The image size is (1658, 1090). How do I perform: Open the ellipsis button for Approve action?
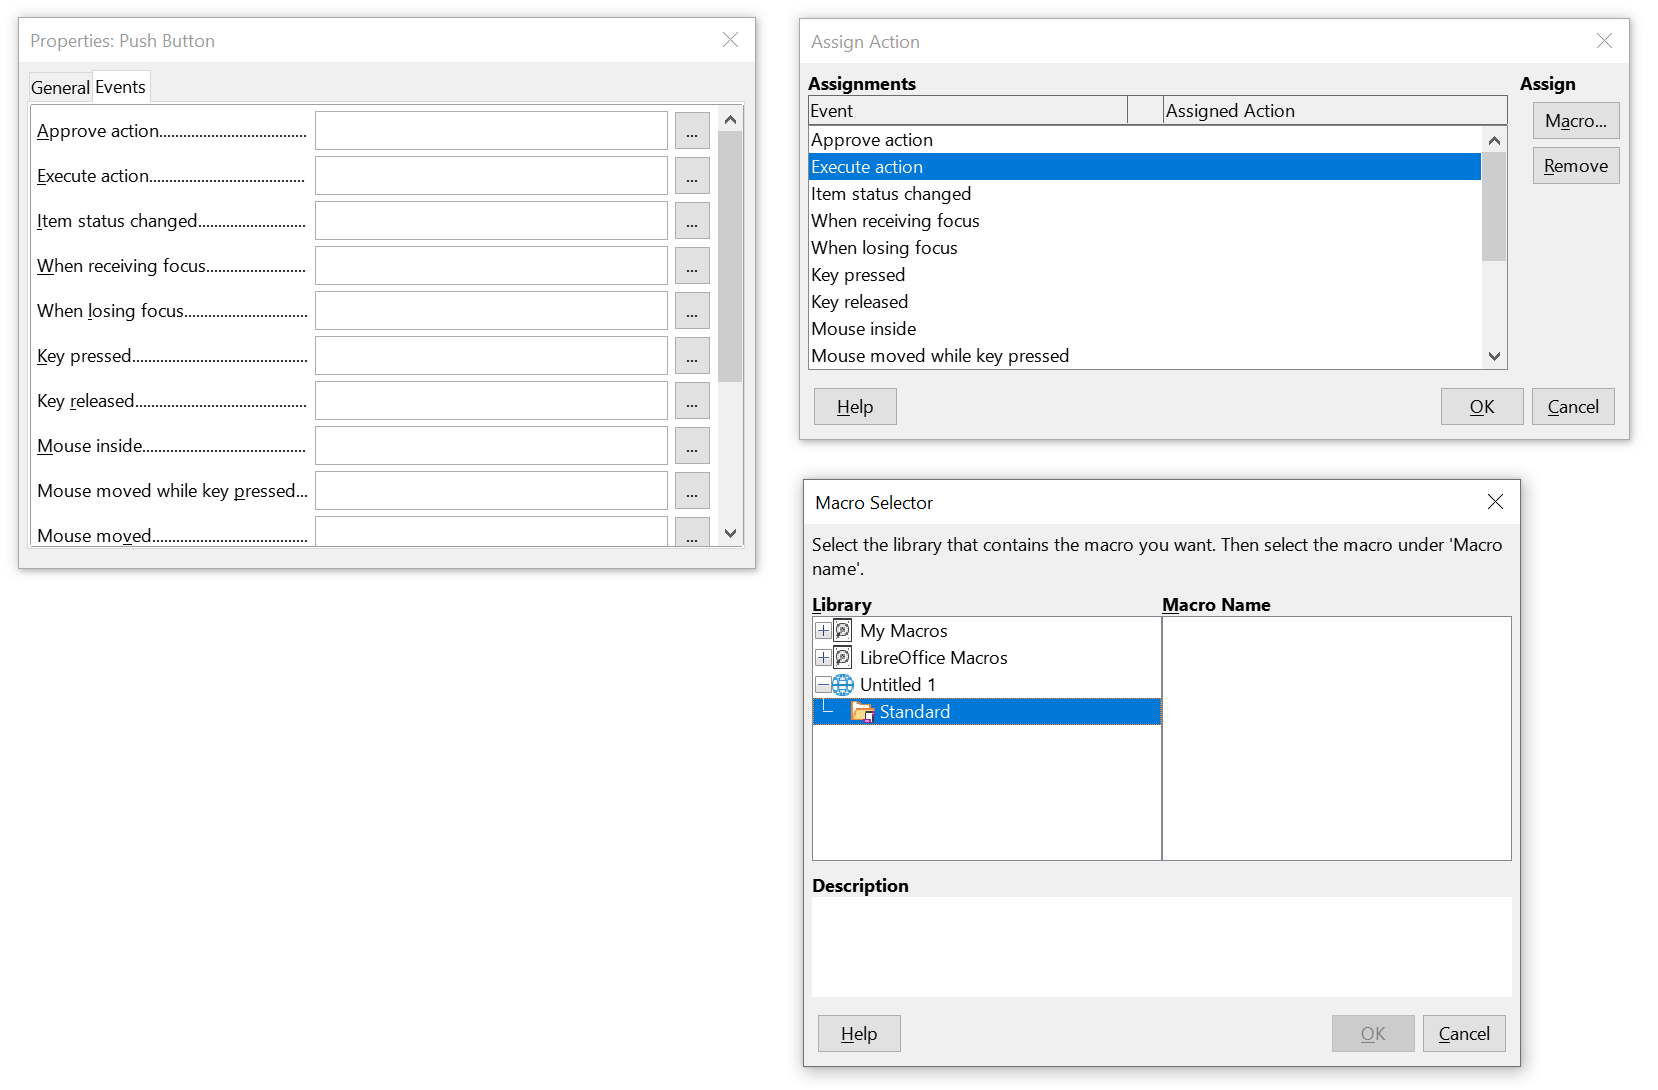[692, 131]
